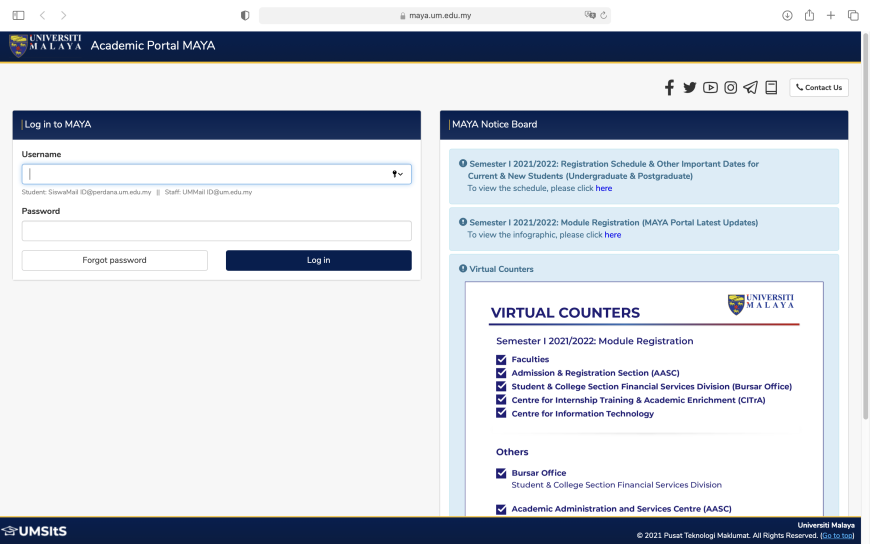Click into the Password field

pos(216,231)
